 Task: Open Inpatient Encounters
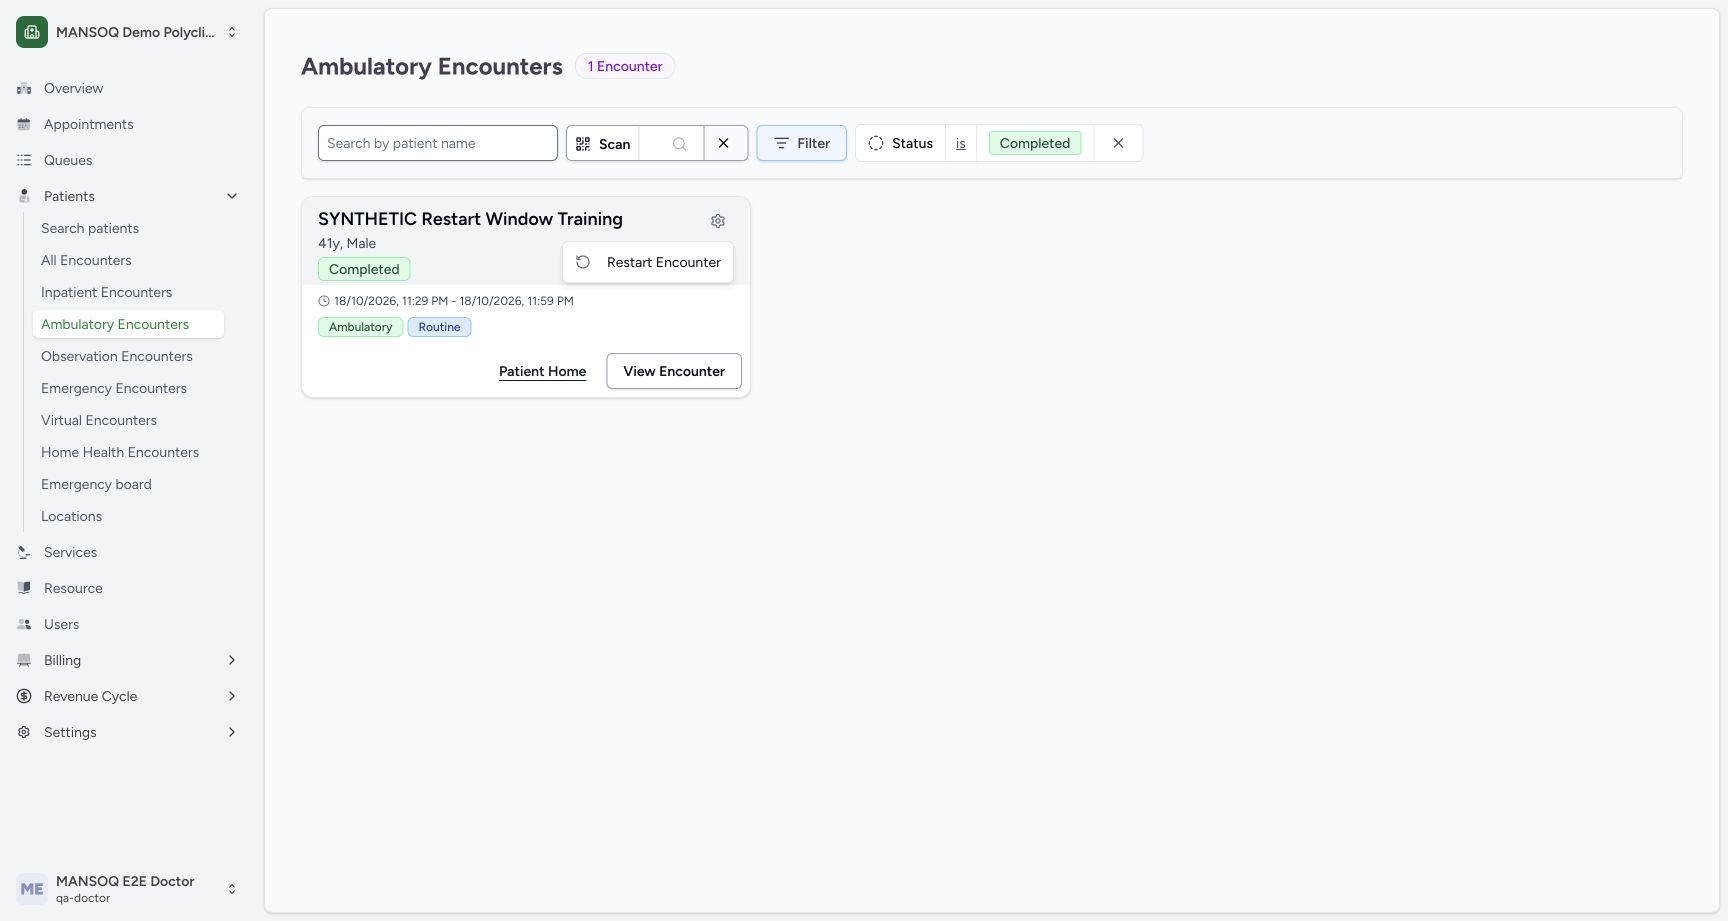pos(106,293)
